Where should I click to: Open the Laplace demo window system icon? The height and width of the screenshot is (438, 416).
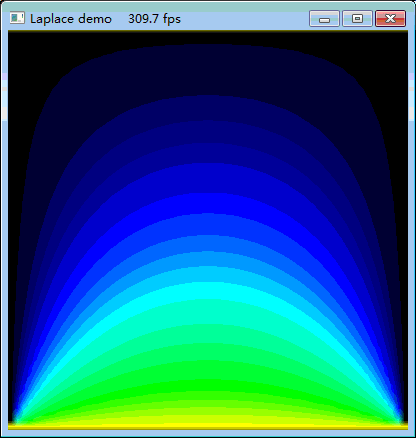coord(17,18)
